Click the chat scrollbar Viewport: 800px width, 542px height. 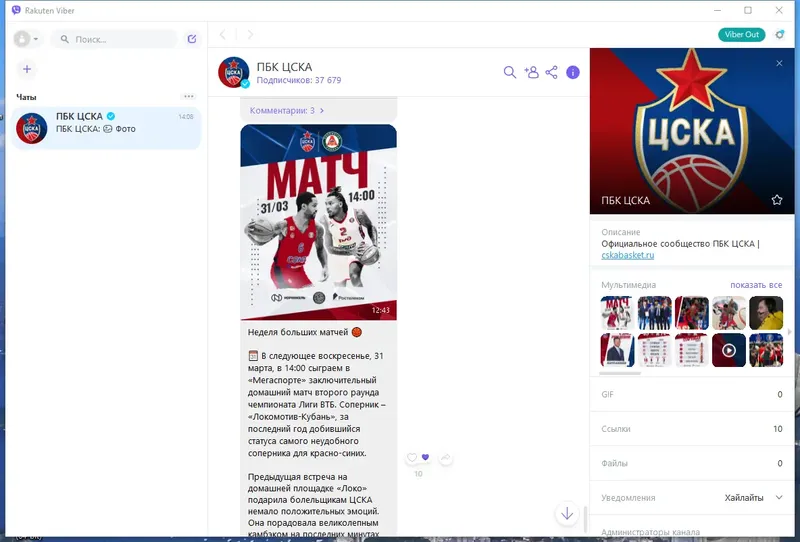click(x=585, y=519)
